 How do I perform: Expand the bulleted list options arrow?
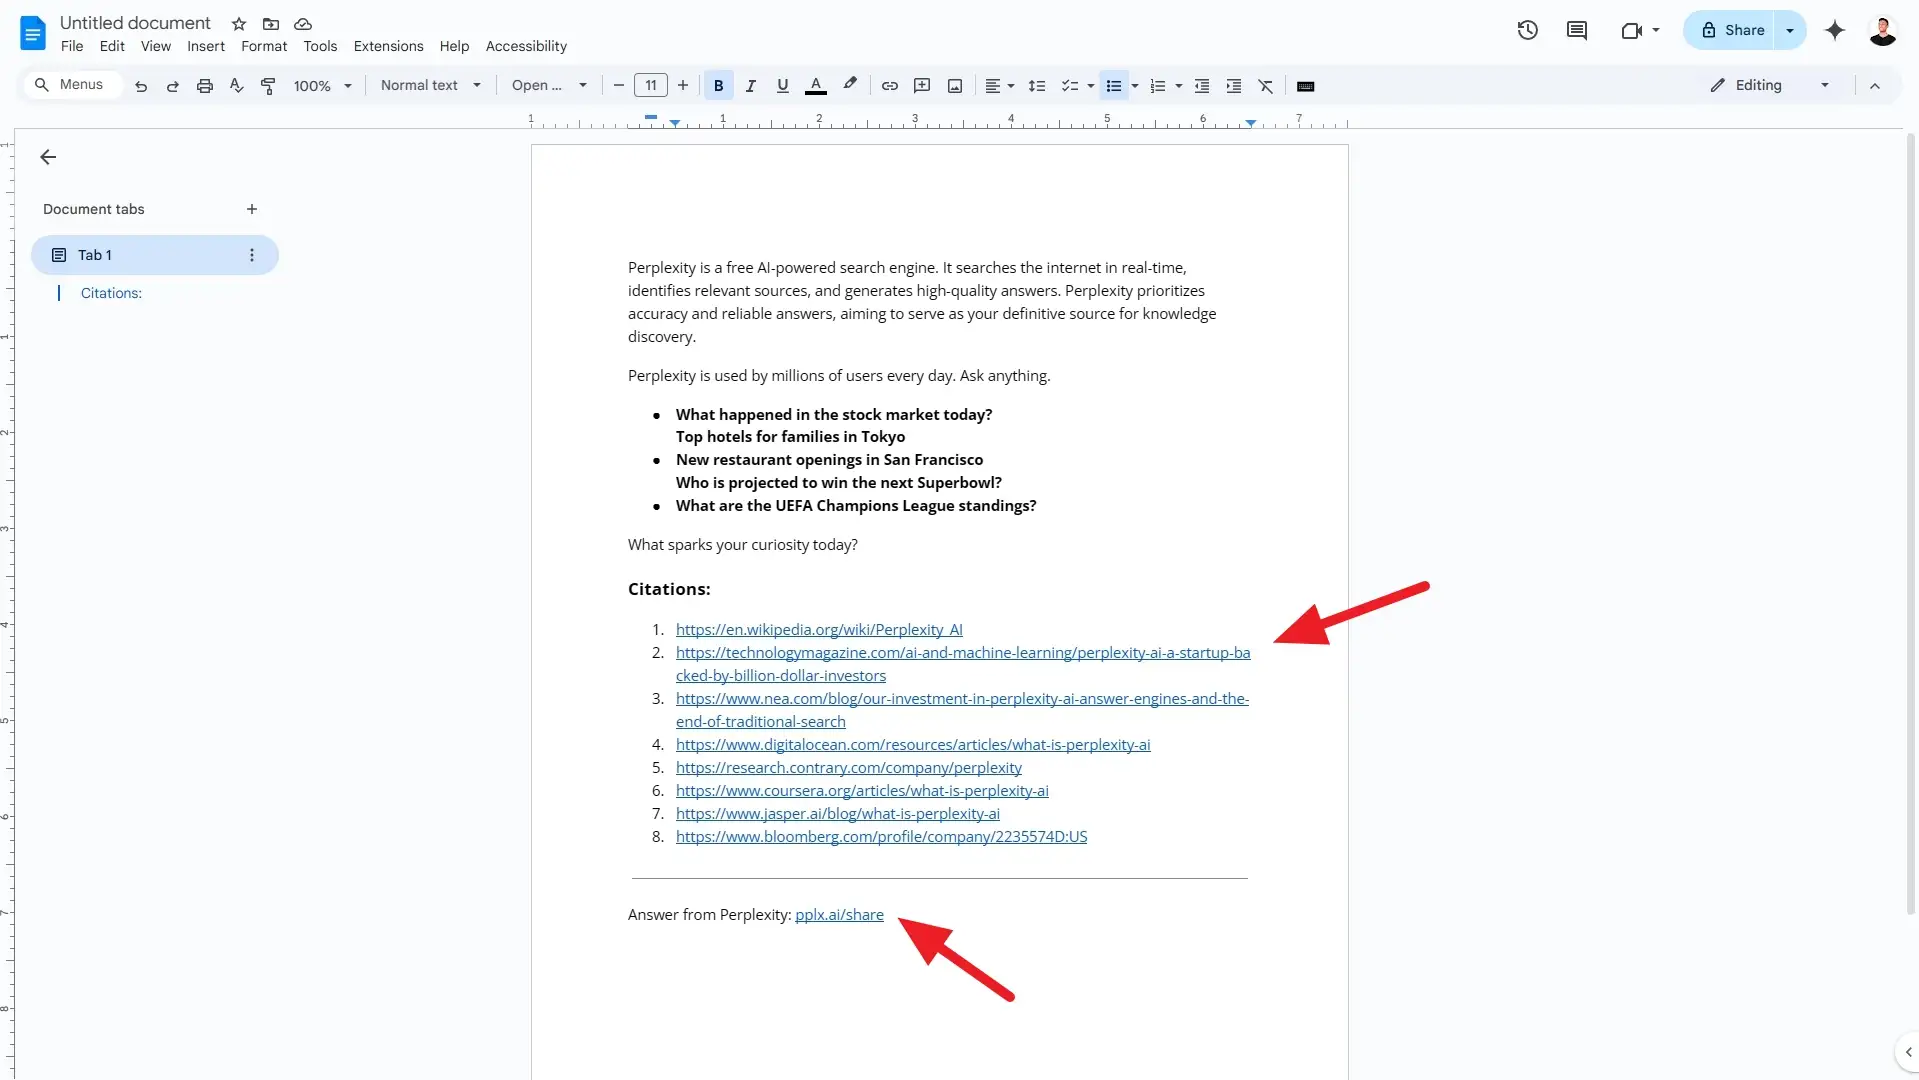click(x=1135, y=86)
